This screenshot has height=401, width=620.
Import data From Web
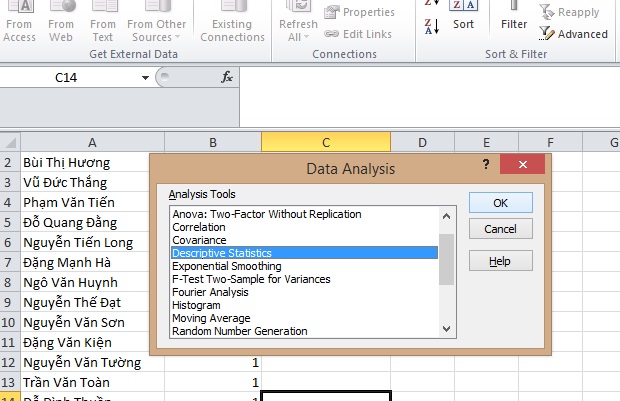[x=61, y=23]
